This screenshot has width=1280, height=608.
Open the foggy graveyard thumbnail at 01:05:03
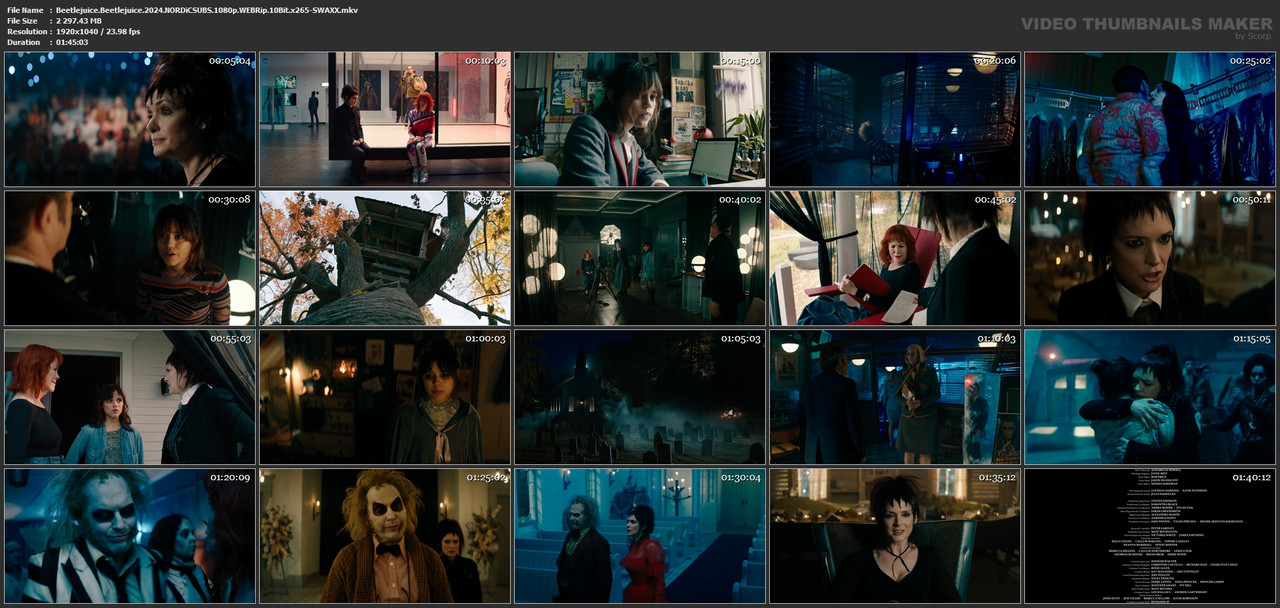640,397
